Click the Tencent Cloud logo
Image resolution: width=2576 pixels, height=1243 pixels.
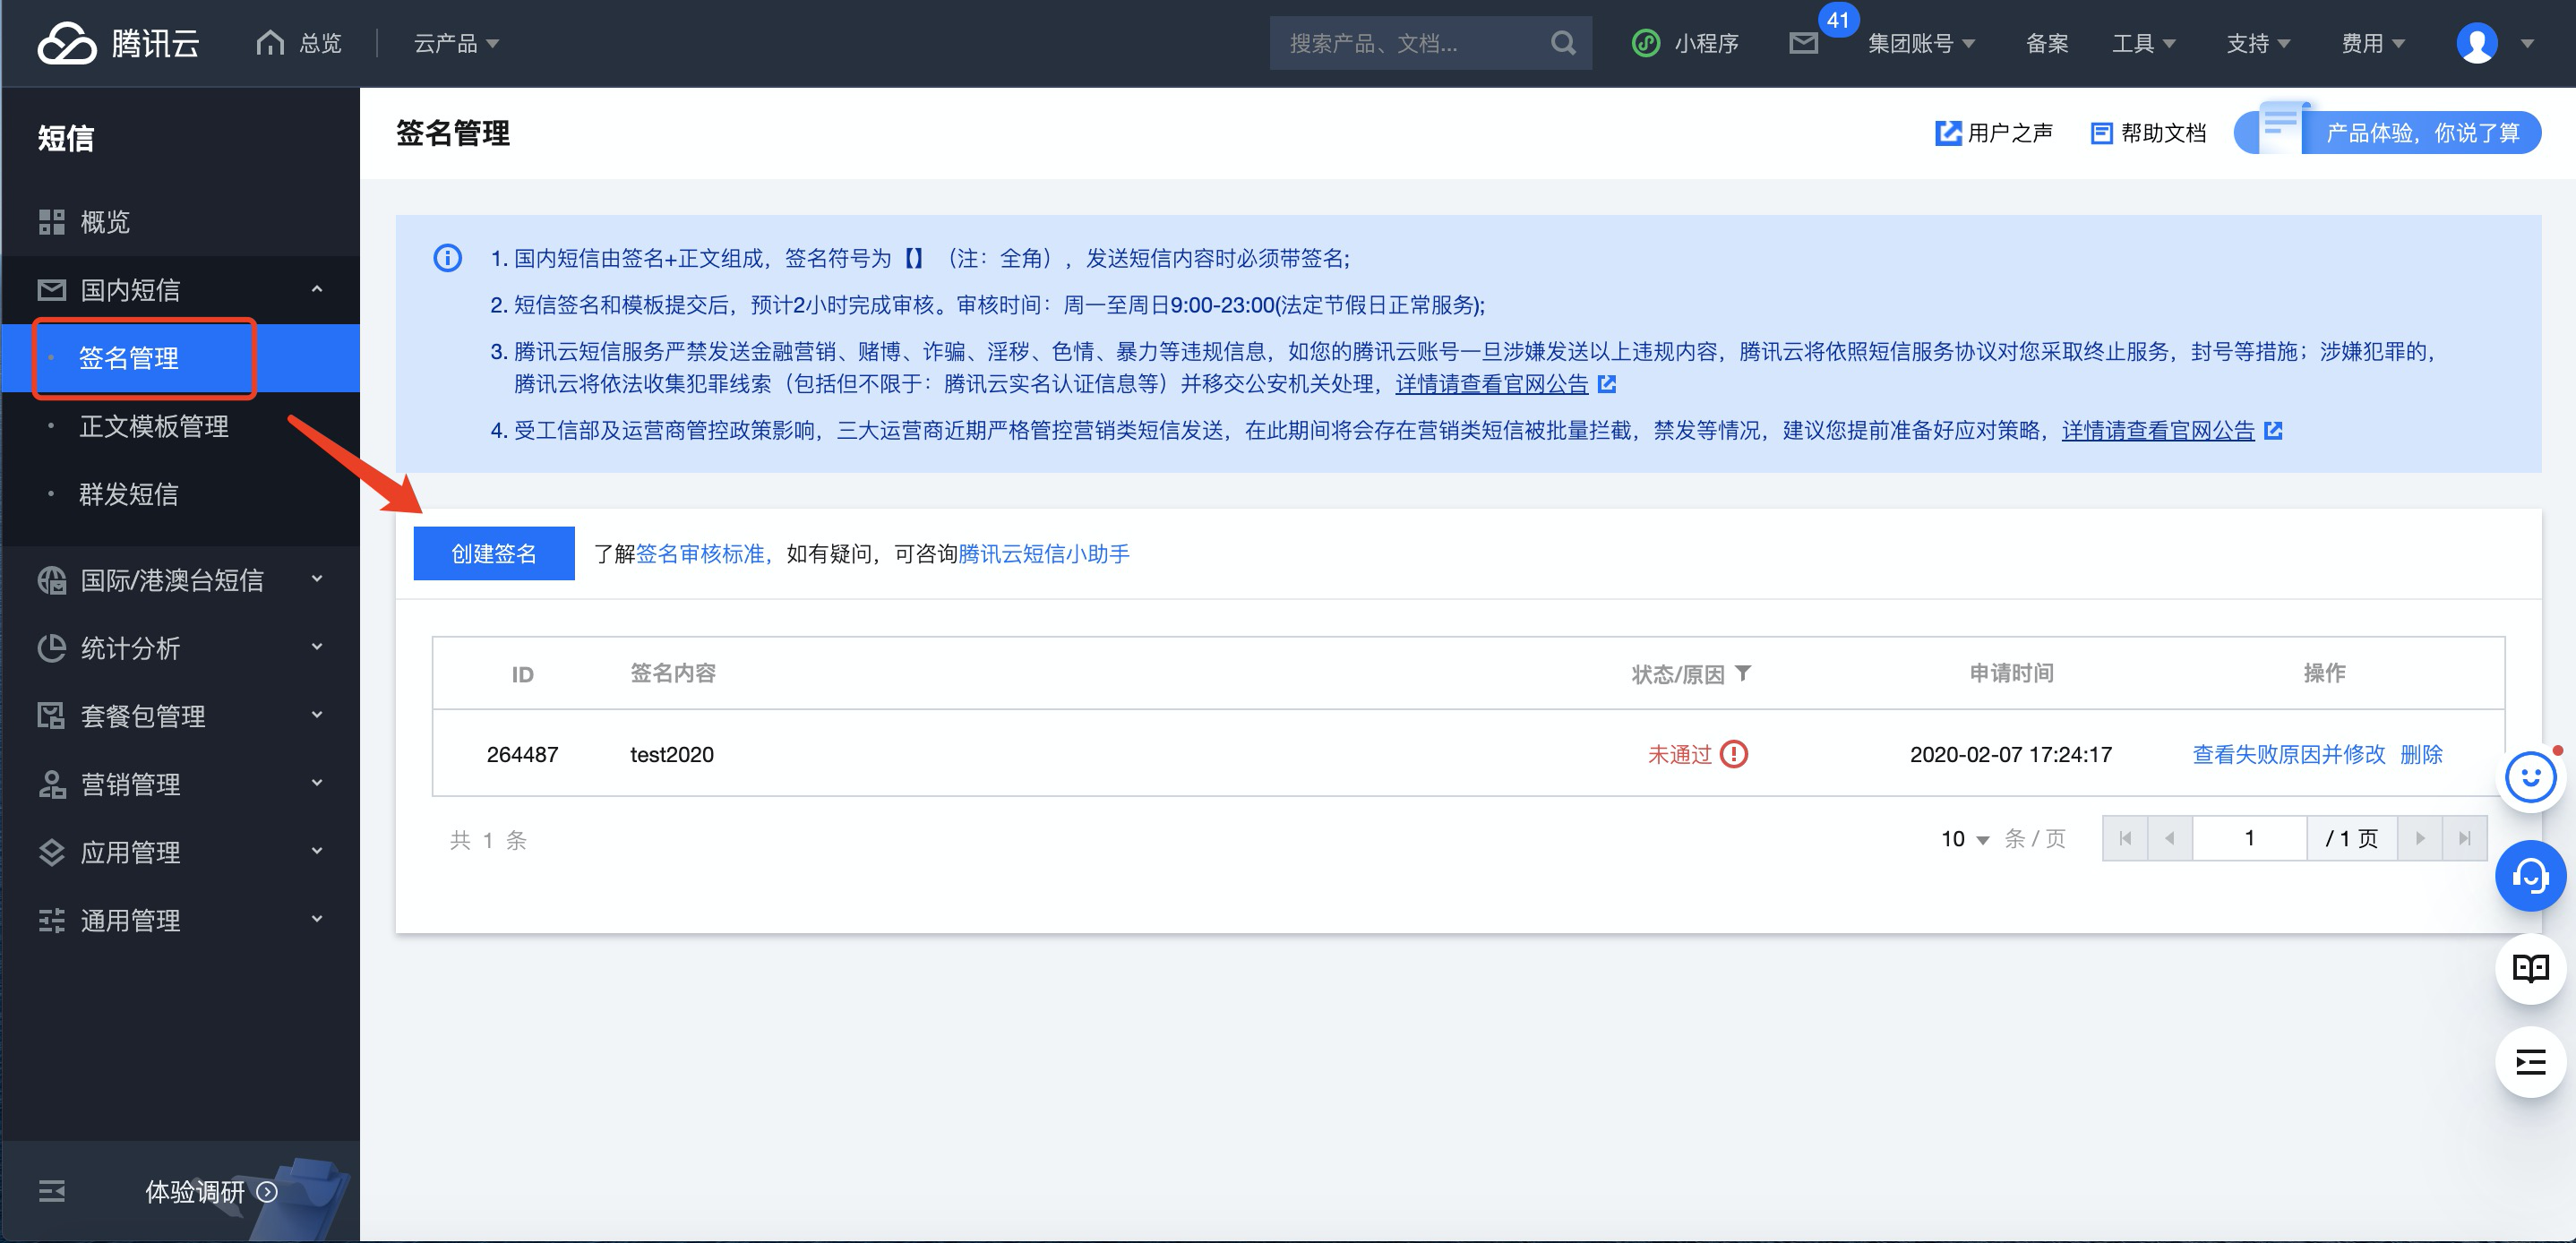coord(118,43)
